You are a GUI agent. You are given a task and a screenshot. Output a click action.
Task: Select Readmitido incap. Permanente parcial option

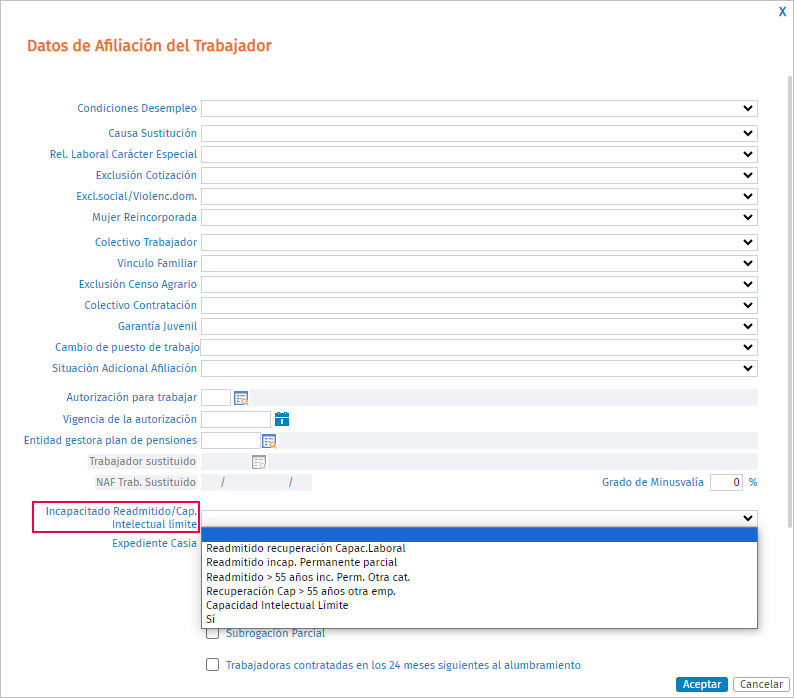coord(479,562)
